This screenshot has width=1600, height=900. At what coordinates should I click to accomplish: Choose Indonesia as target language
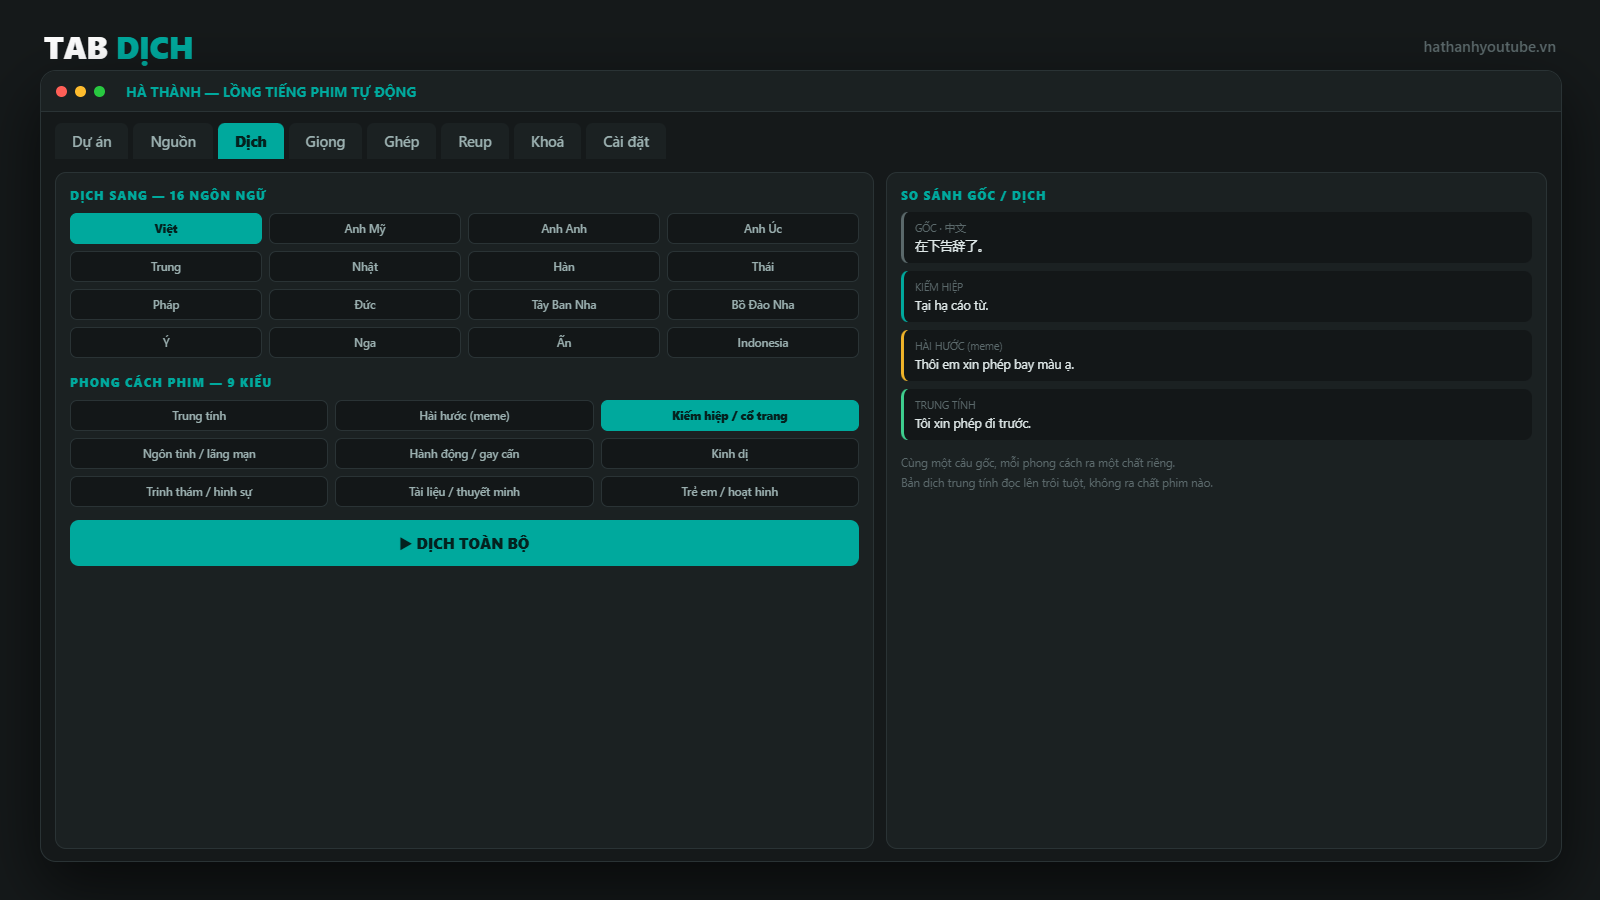click(x=763, y=343)
